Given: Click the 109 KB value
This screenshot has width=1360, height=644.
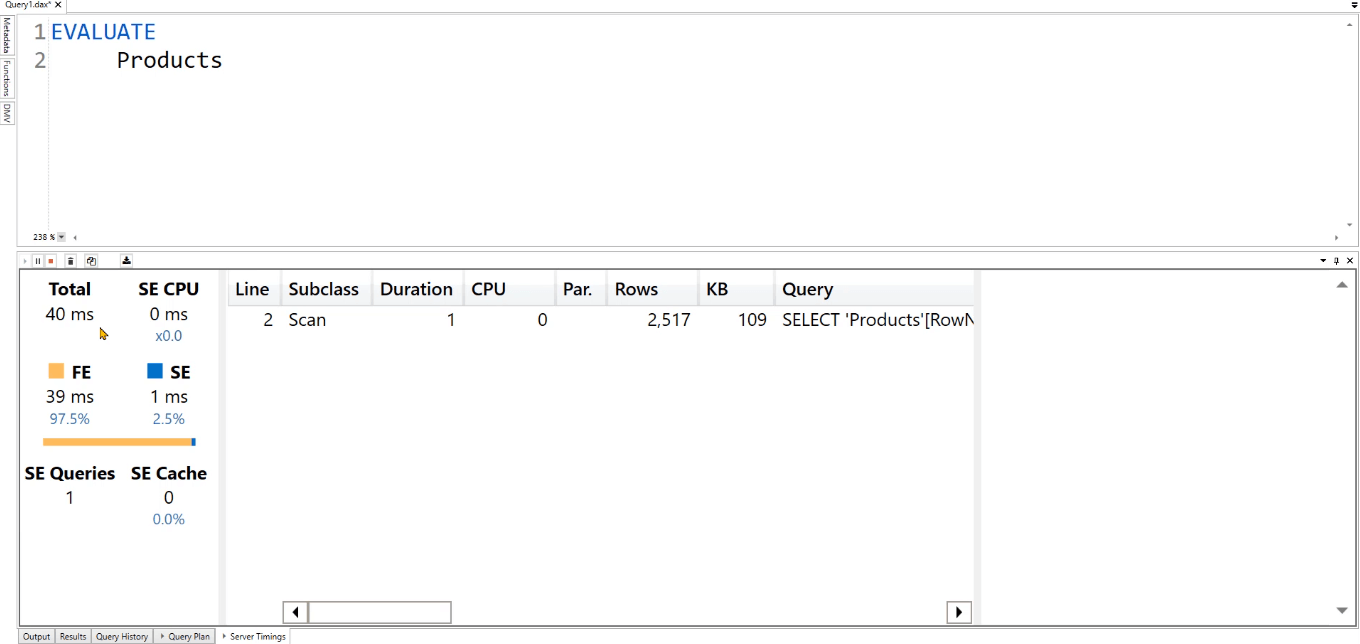Looking at the screenshot, I should click(x=752, y=320).
